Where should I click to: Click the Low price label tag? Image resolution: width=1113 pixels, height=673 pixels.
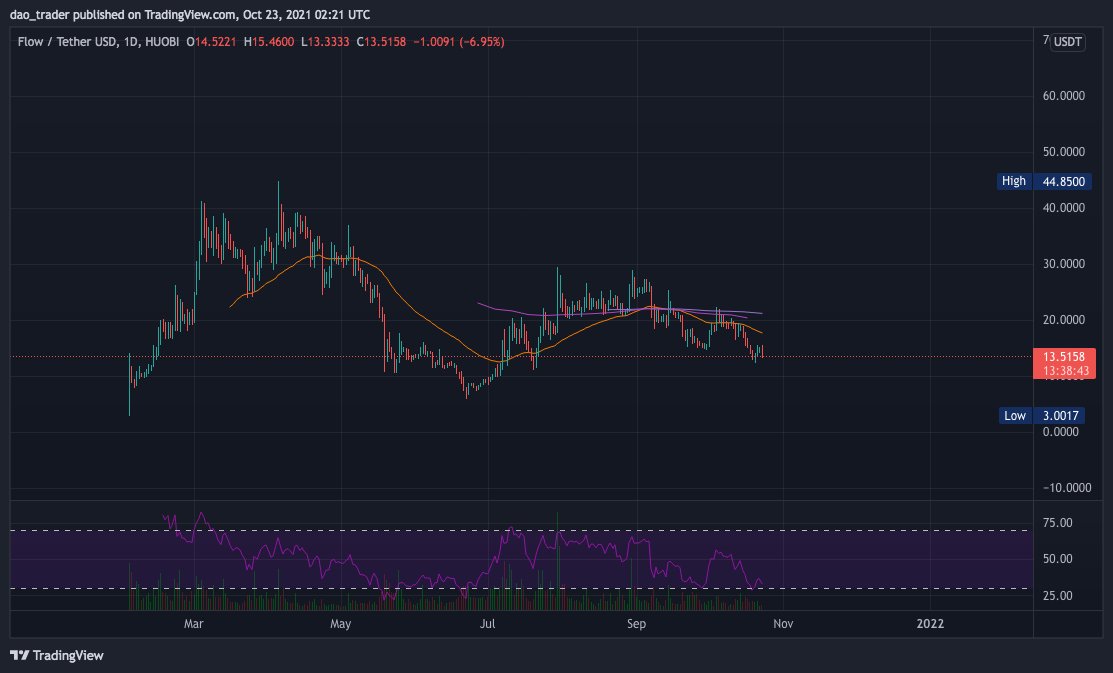click(1014, 415)
